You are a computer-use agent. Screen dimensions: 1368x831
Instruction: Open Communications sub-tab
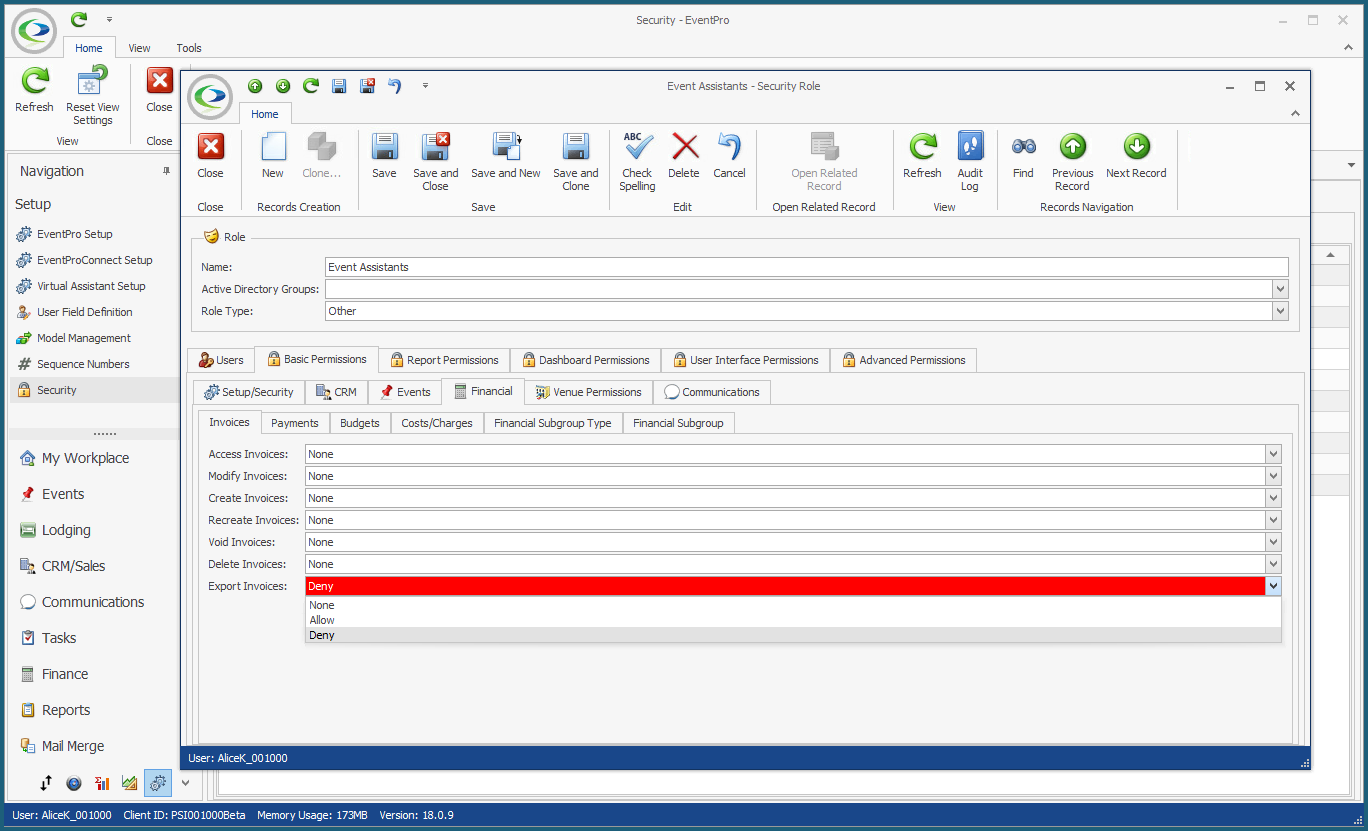[x=711, y=392]
